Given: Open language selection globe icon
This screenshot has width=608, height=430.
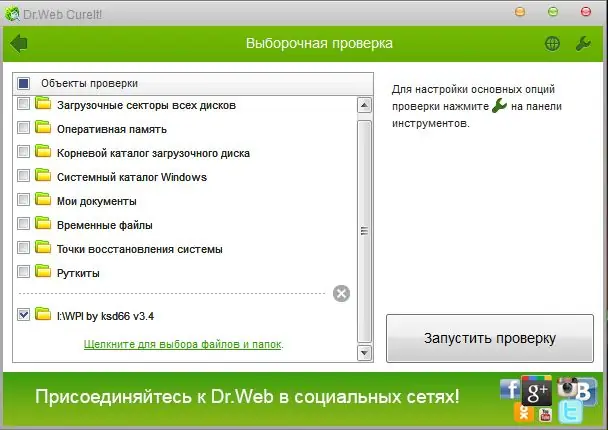Looking at the screenshot, I should [x=552, y=43].
